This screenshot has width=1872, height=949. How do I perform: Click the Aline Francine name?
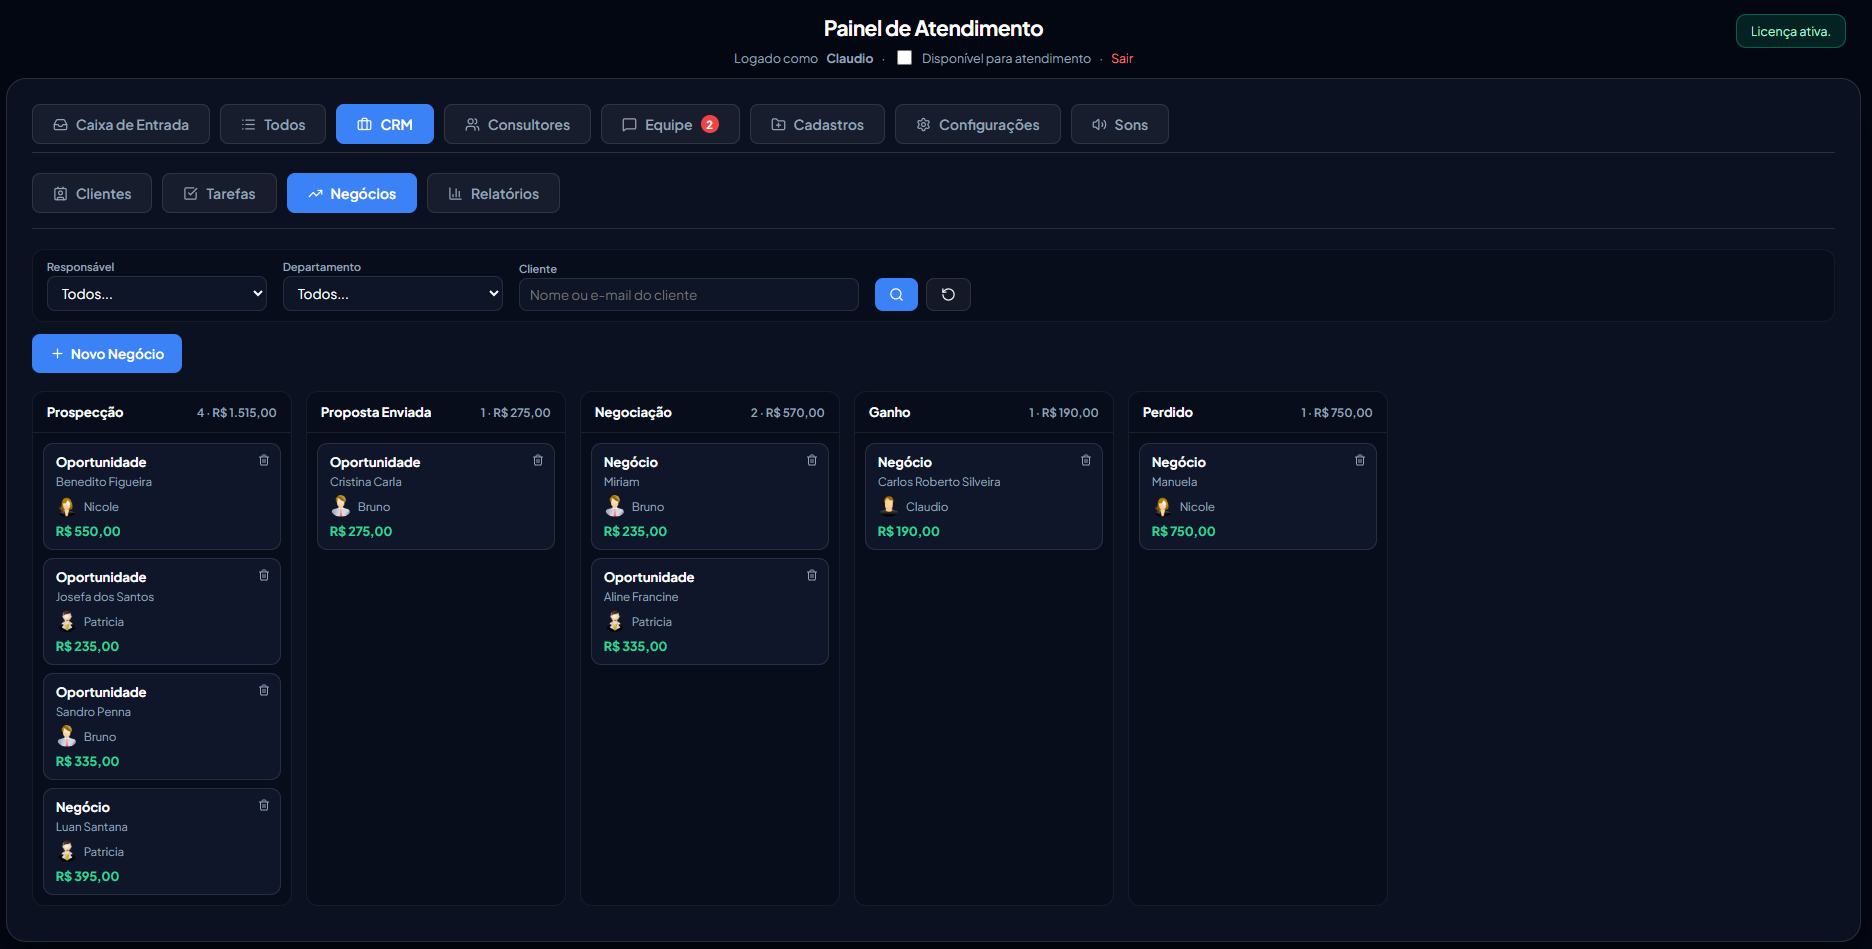coord(641,597)
